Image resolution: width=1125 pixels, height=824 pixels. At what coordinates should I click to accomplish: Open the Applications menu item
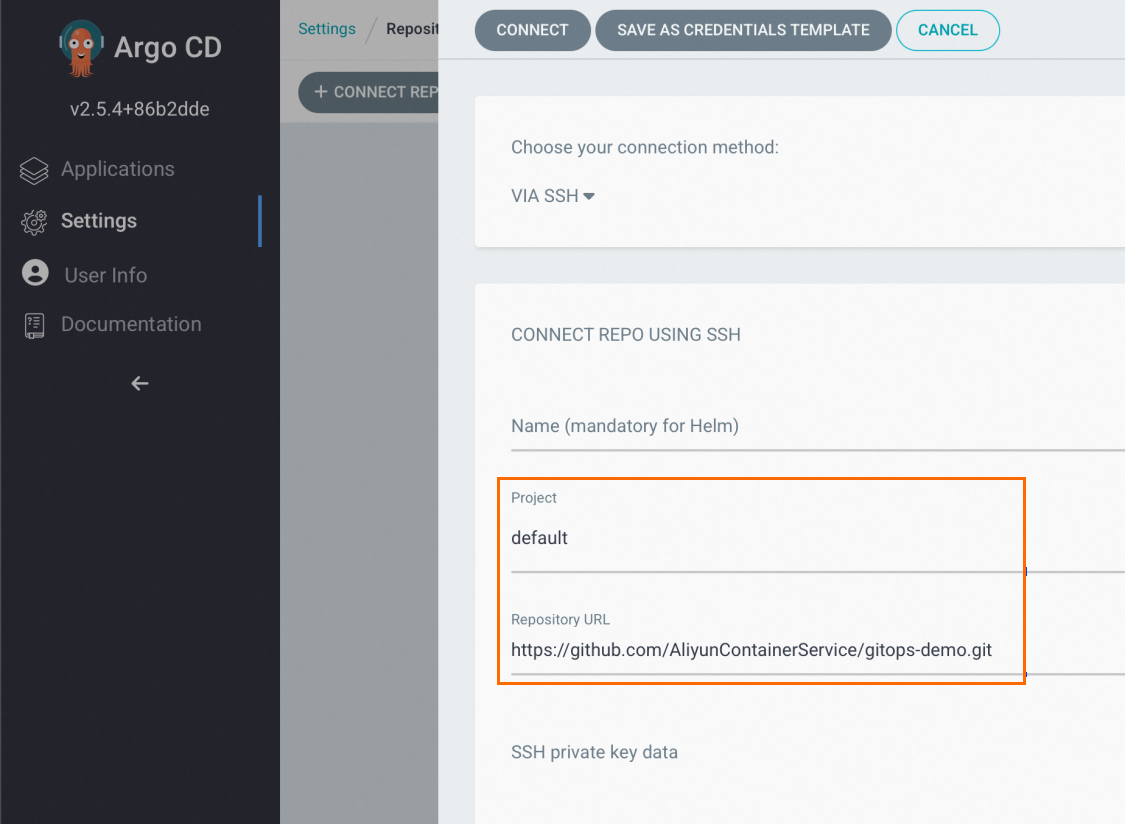pyautogui.click(x=118, y=169)
